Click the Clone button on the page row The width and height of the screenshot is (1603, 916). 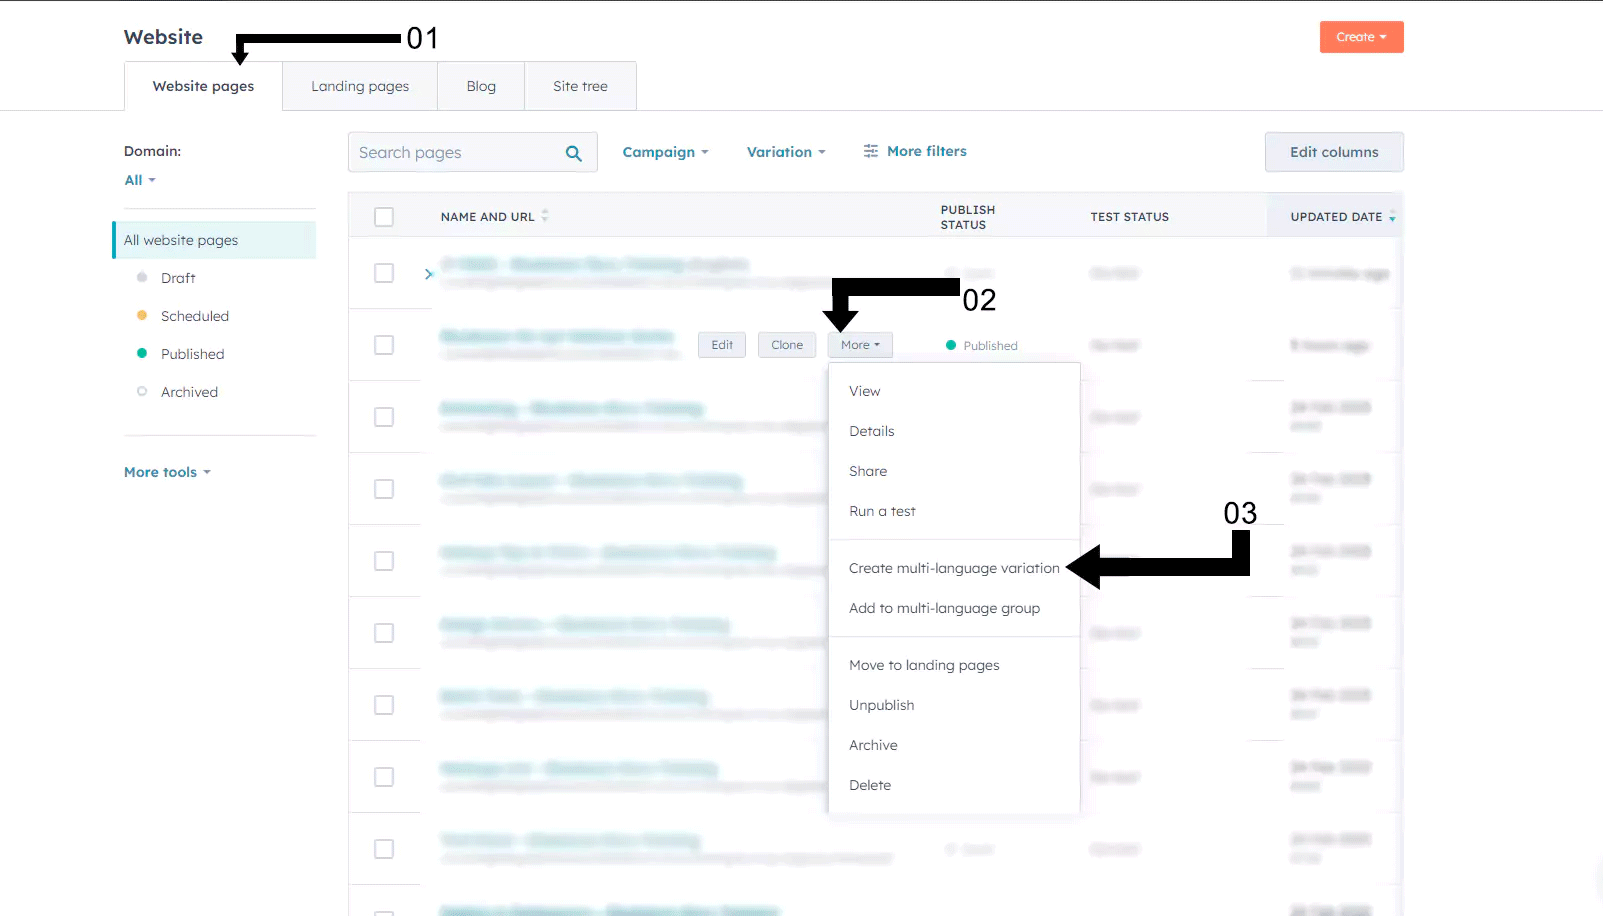(x=787, y=345)
